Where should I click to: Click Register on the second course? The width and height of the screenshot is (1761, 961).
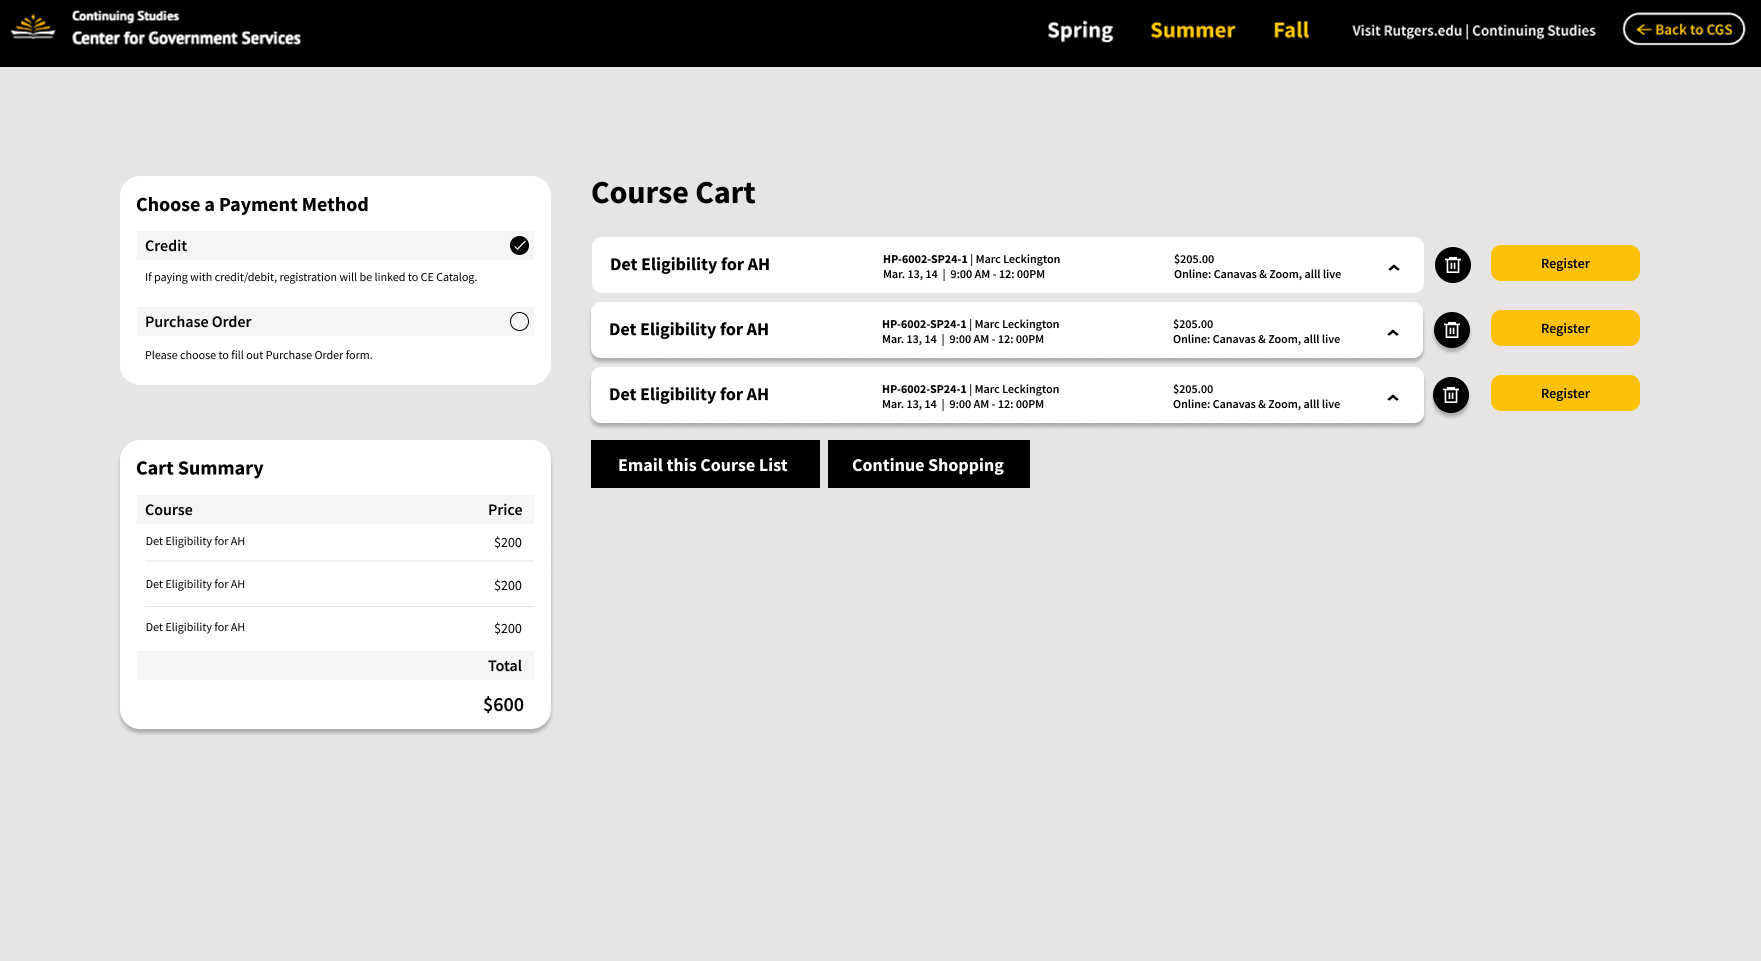1564,328
